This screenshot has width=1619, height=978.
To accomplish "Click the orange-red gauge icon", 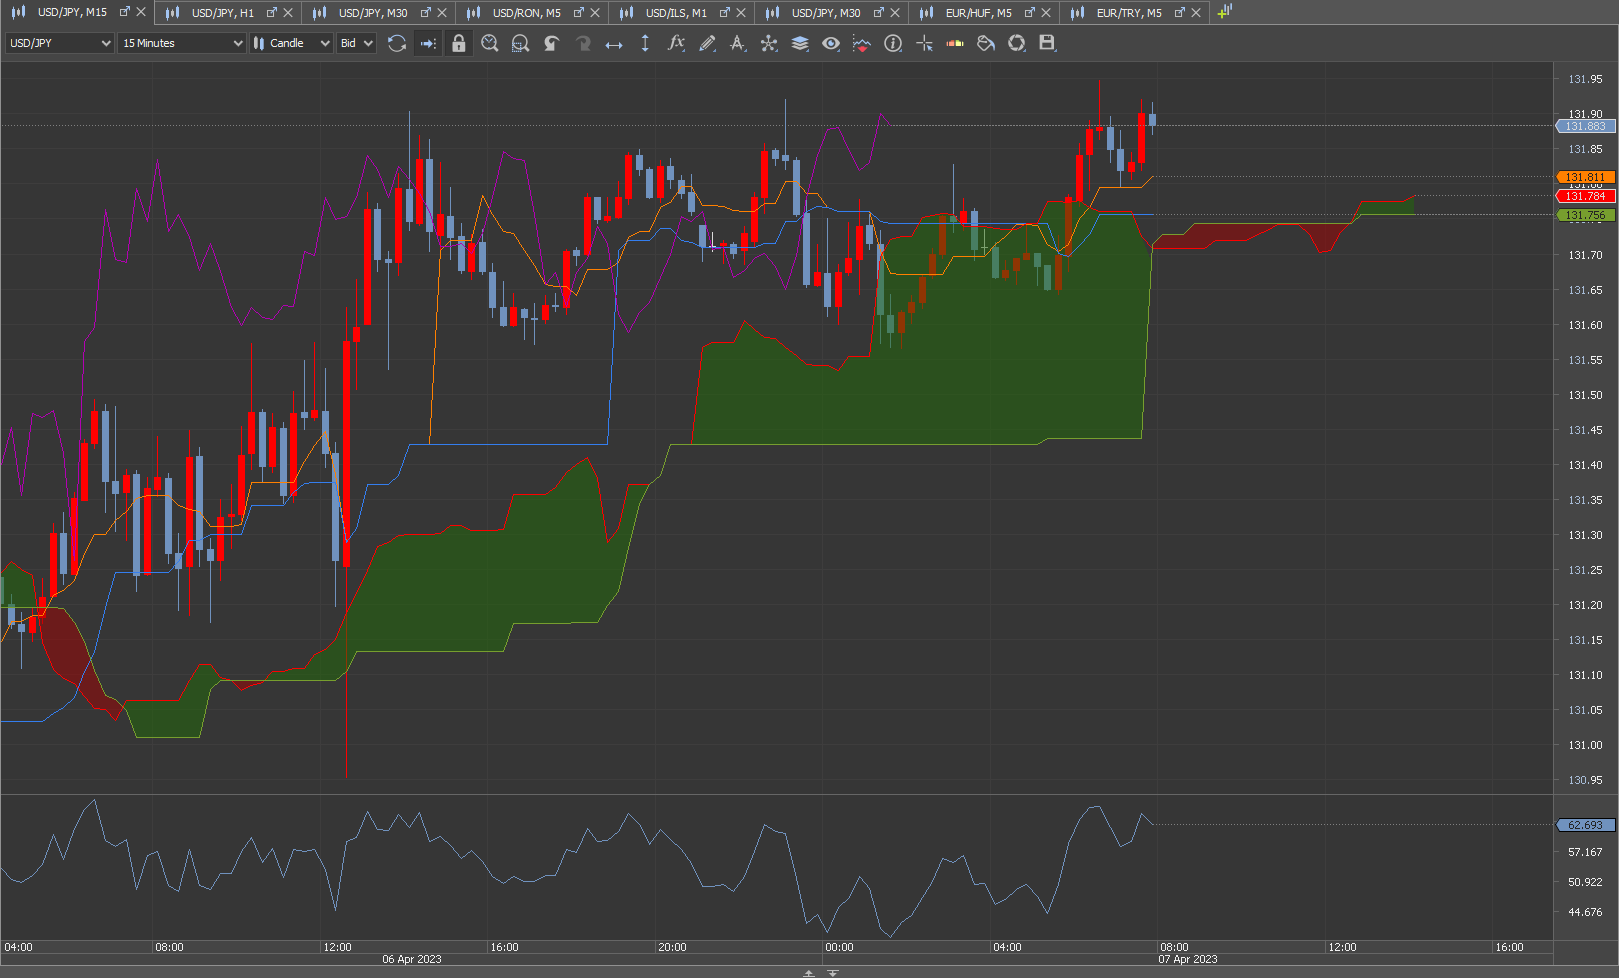I will [955, 43].
